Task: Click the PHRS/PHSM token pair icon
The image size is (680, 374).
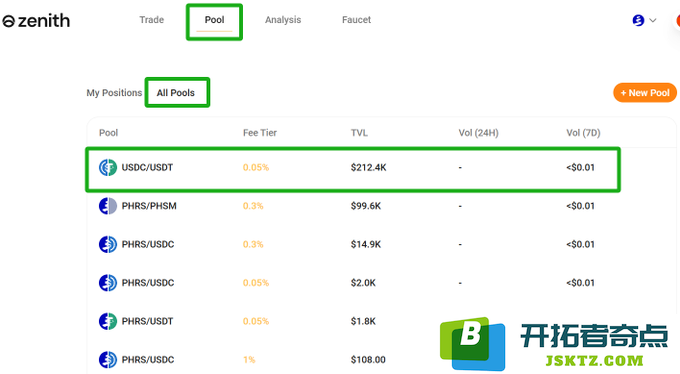Action: pos(108,206)
